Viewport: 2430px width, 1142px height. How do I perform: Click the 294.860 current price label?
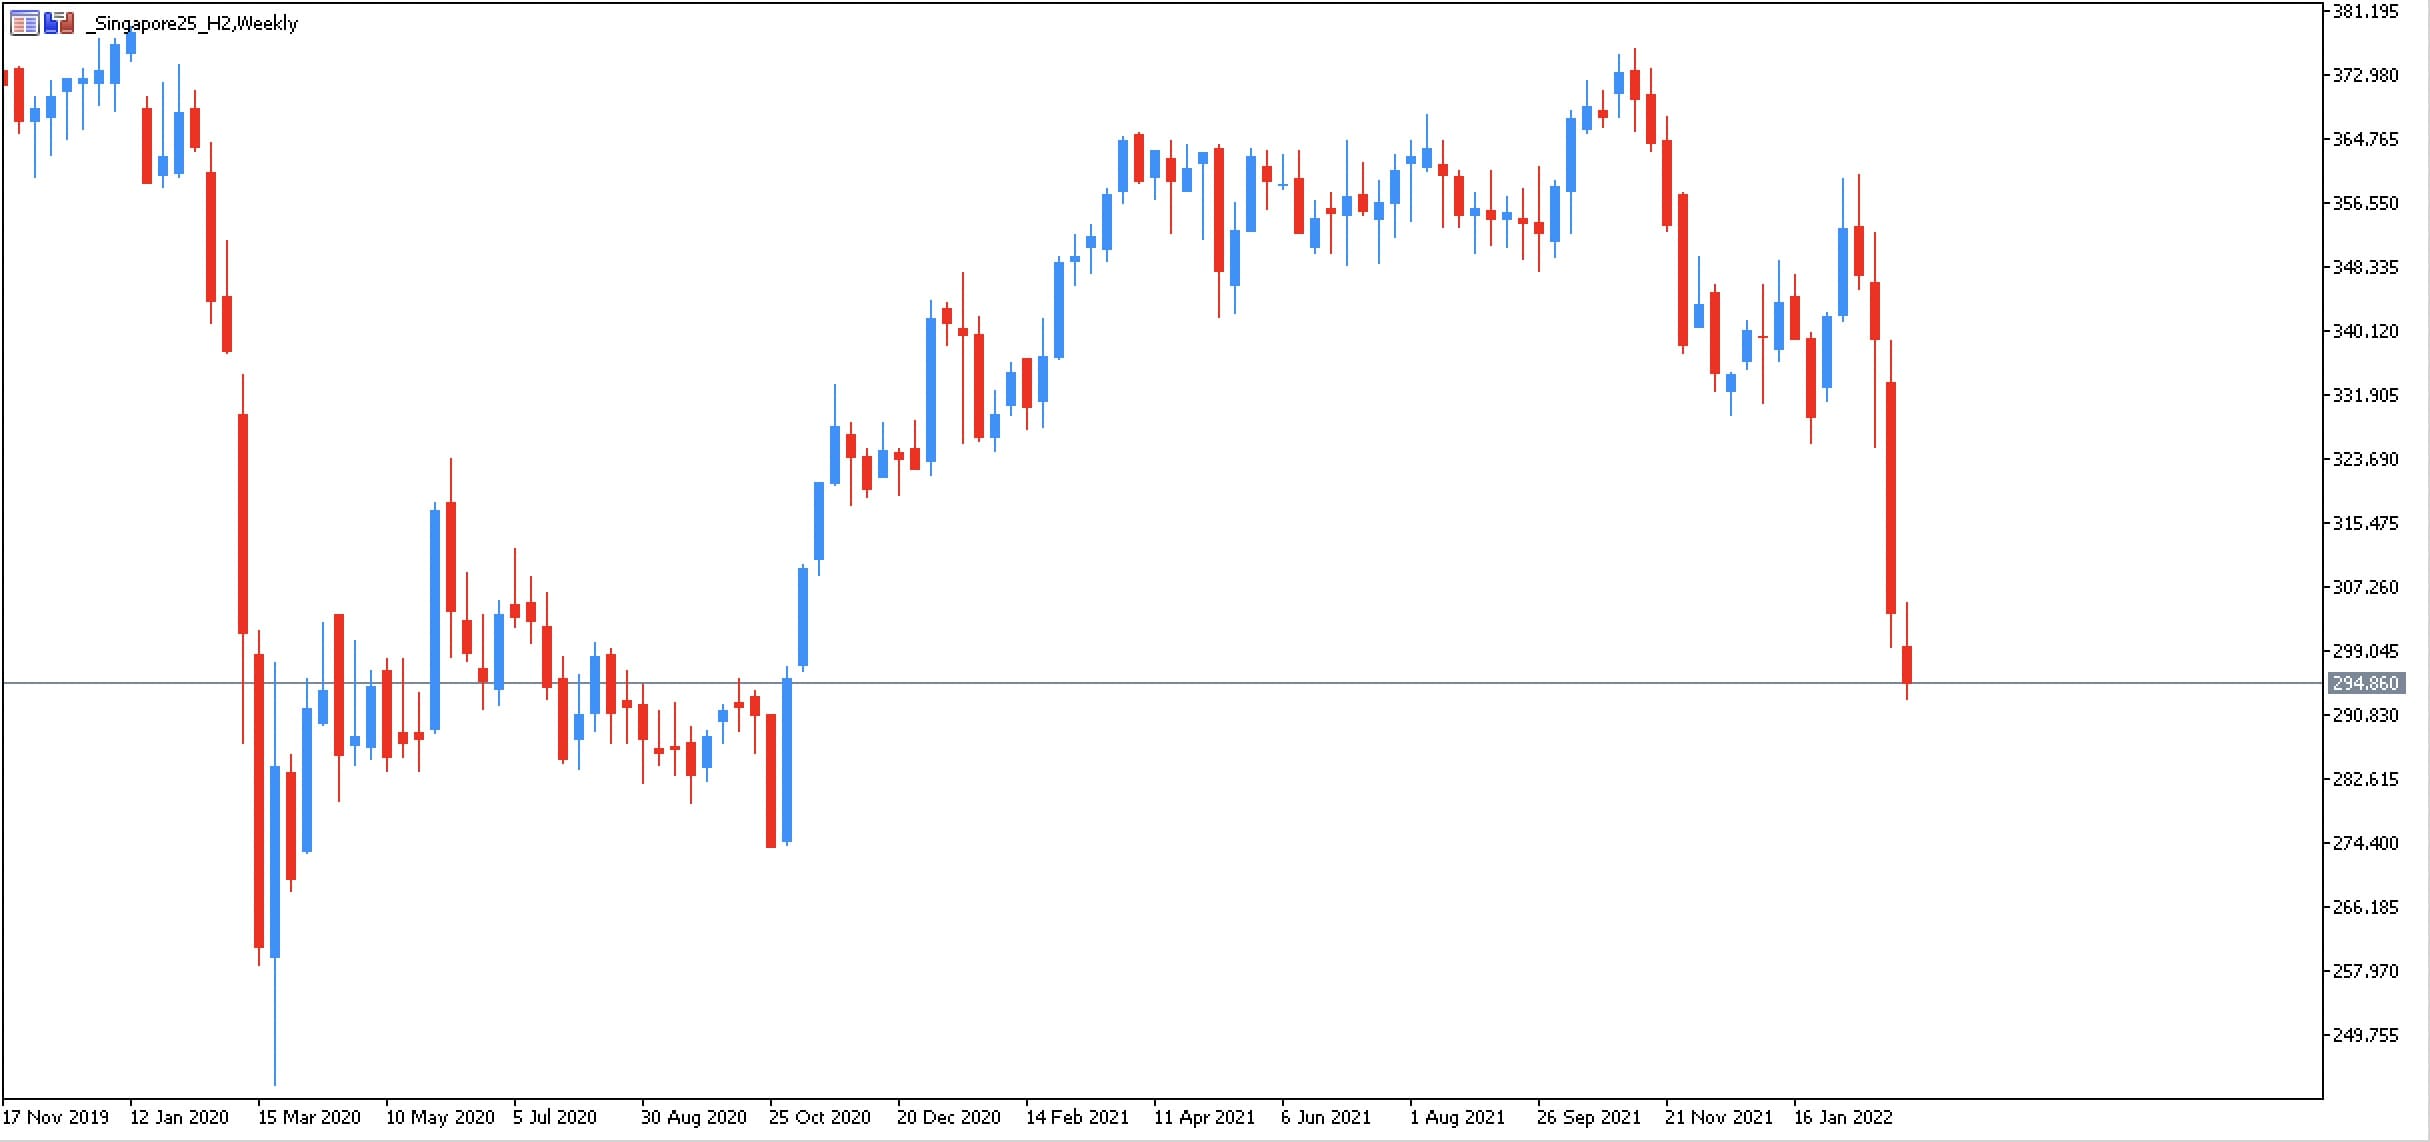click(2366, 683)
